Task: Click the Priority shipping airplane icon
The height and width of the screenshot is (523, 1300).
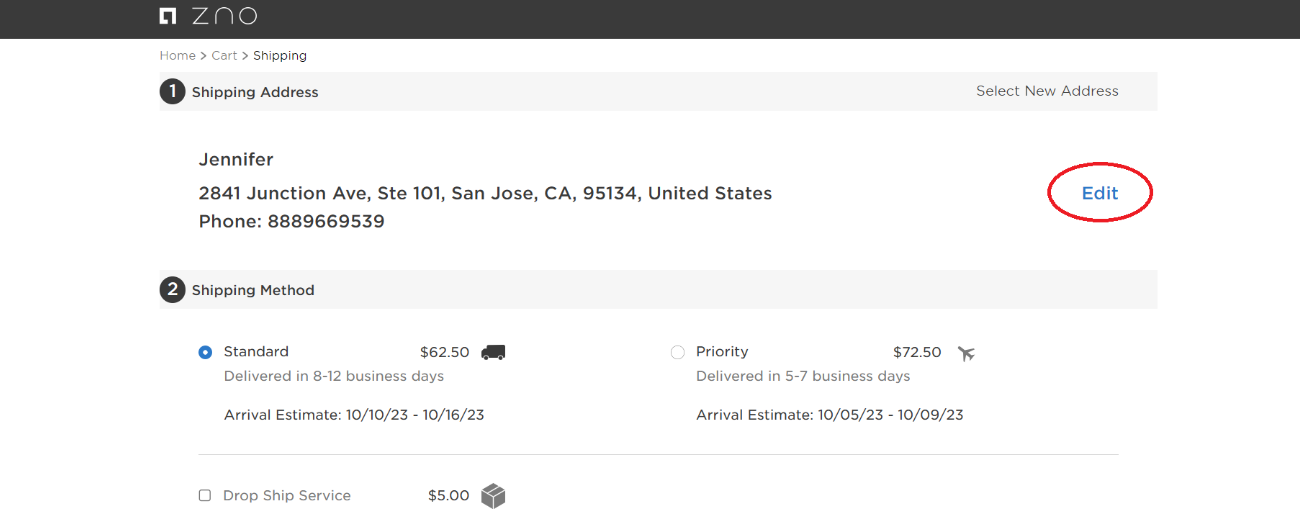Action: coord(966,353)
